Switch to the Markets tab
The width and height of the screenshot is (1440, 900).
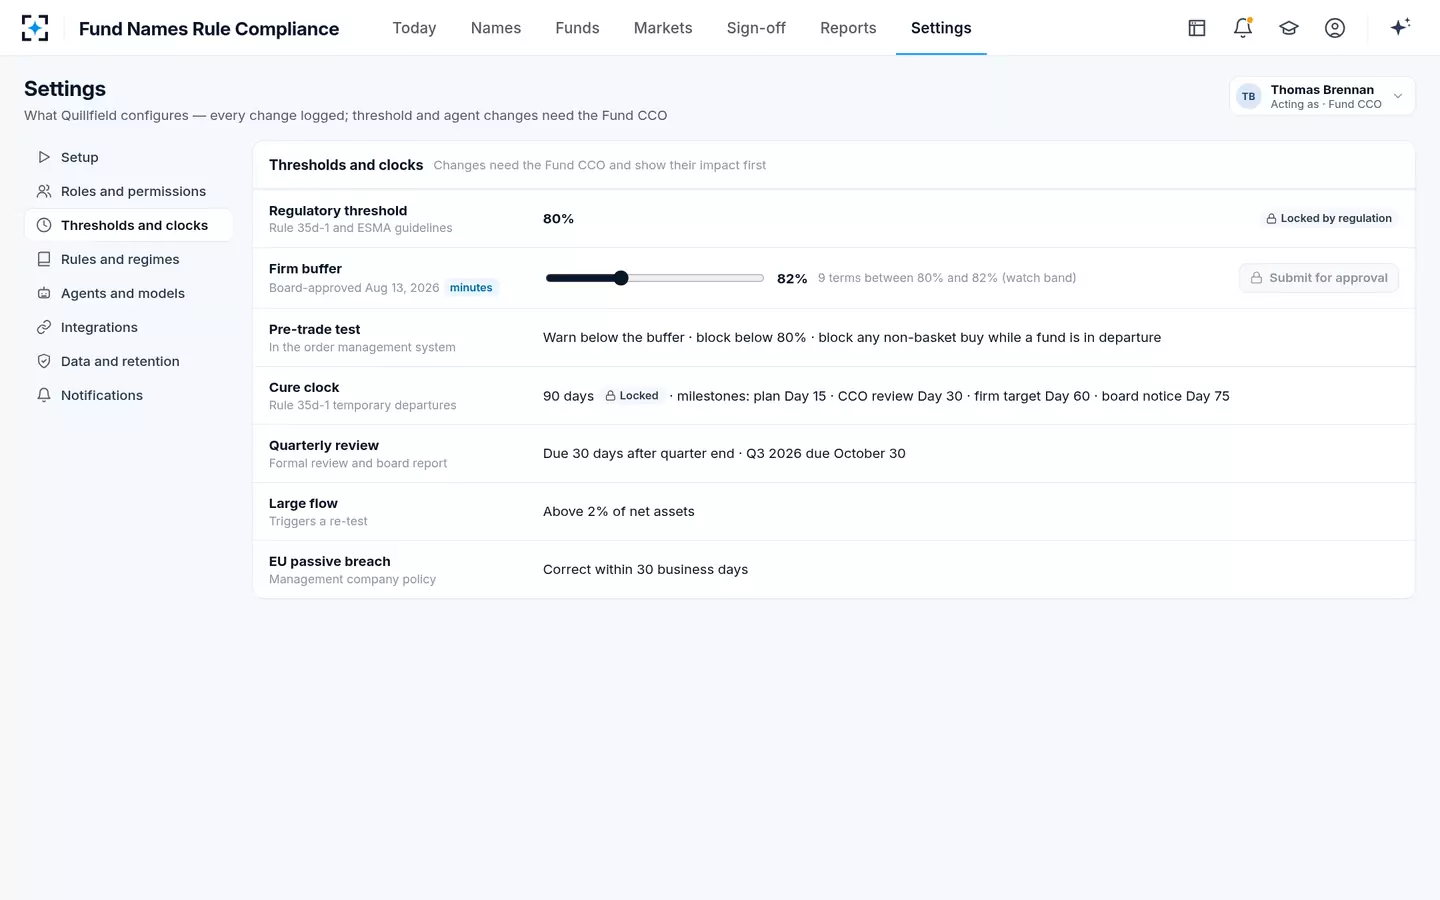pyautogui.click(x=663, y=28)
